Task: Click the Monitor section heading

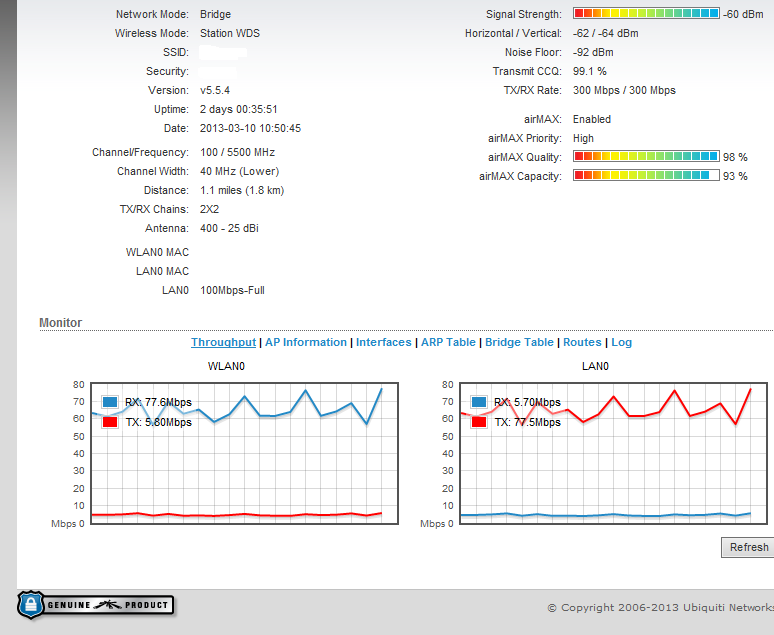Action: pyautogui.click(x=60, y=323)
